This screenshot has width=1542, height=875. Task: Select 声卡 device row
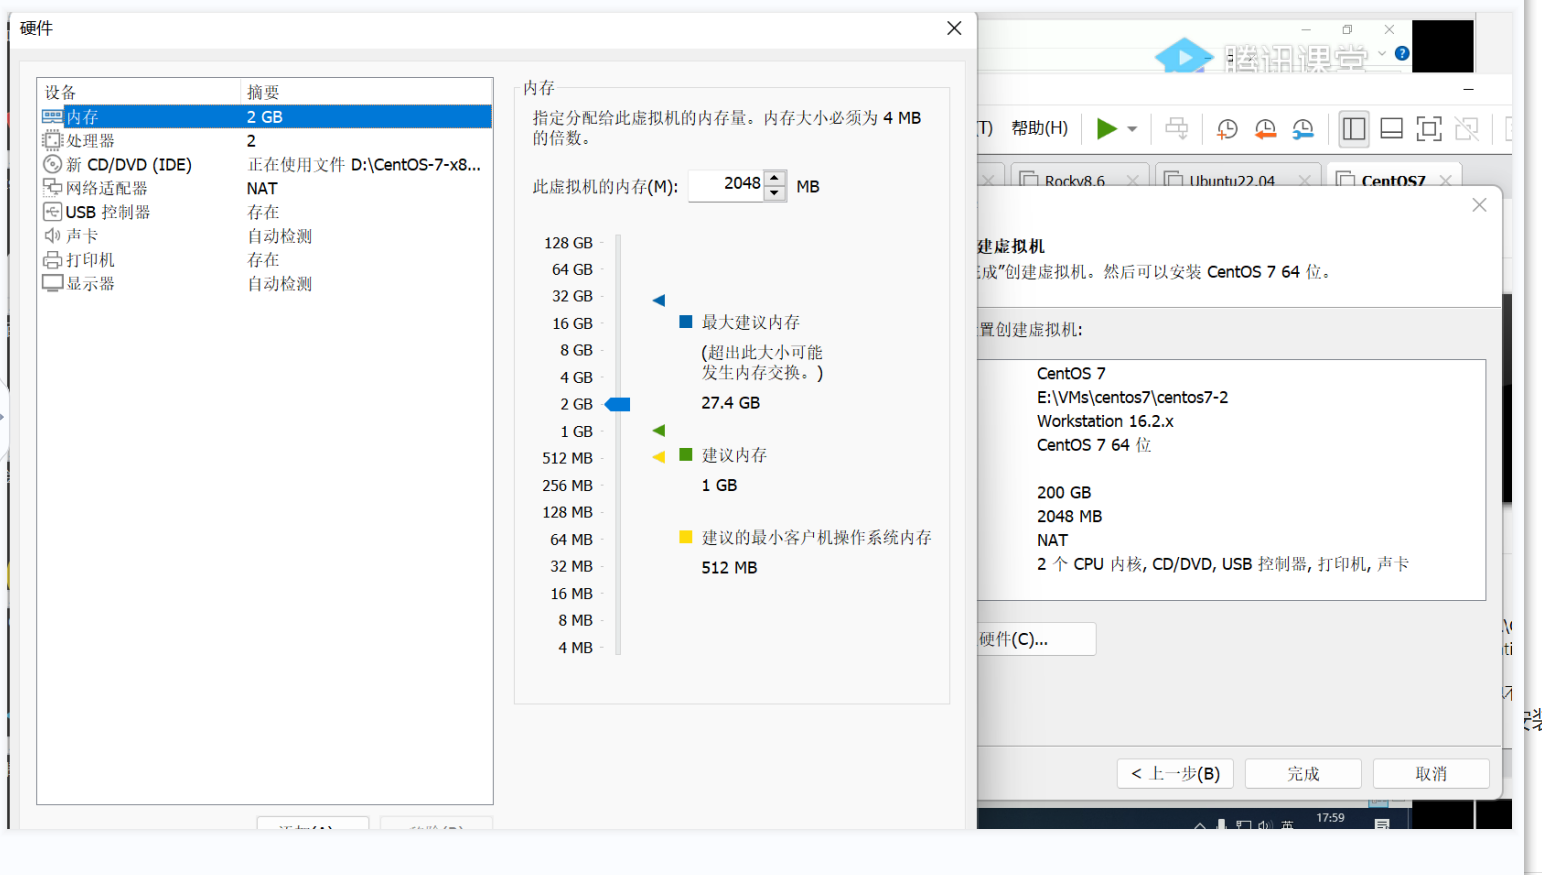tap(265, 236)
